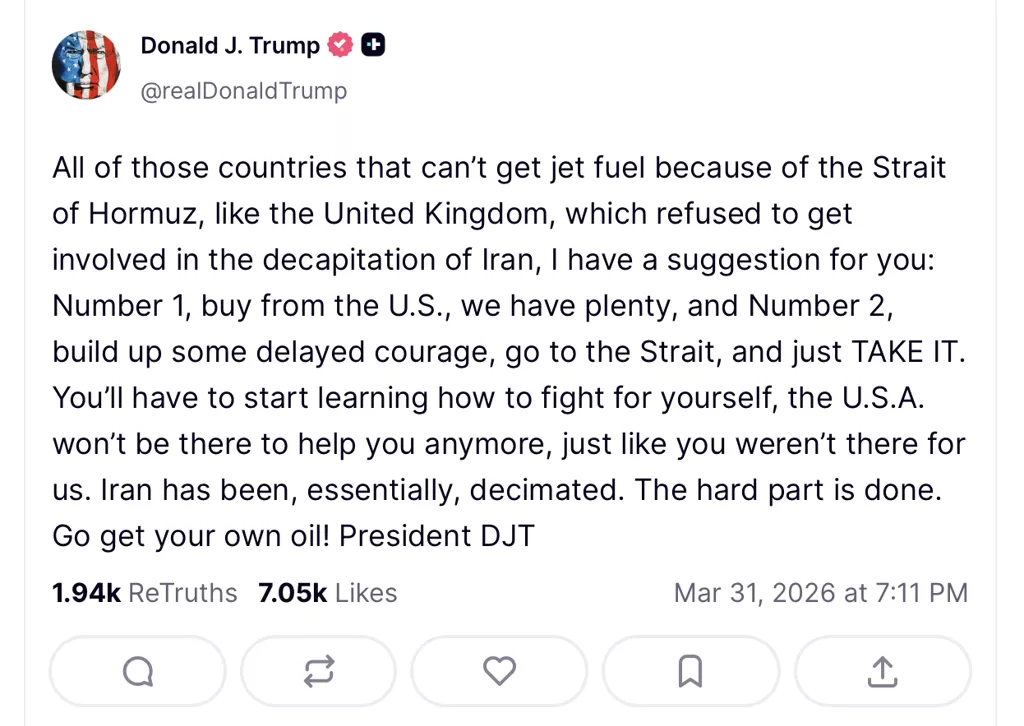
Task: Bookmark this post
Action: pos(690,672)
